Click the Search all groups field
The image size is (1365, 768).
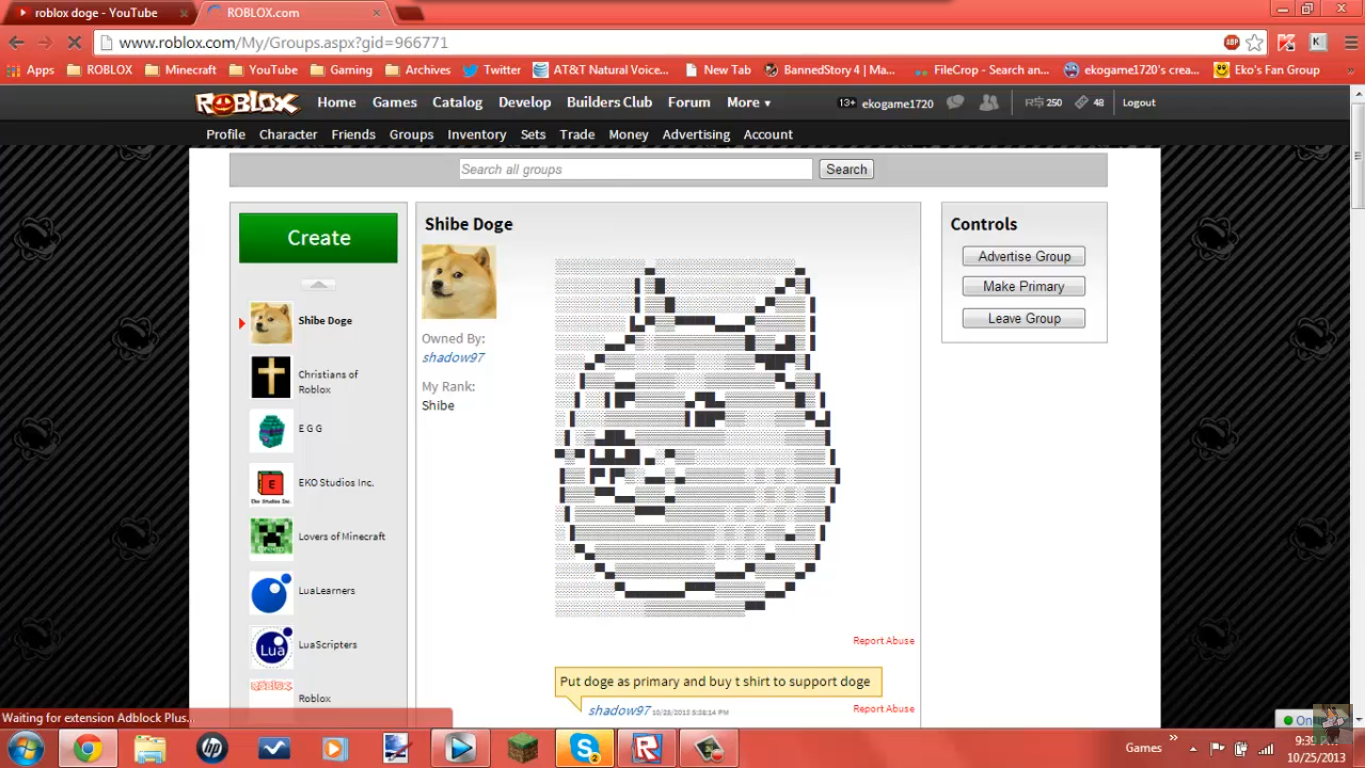click(x=635, y=169)
